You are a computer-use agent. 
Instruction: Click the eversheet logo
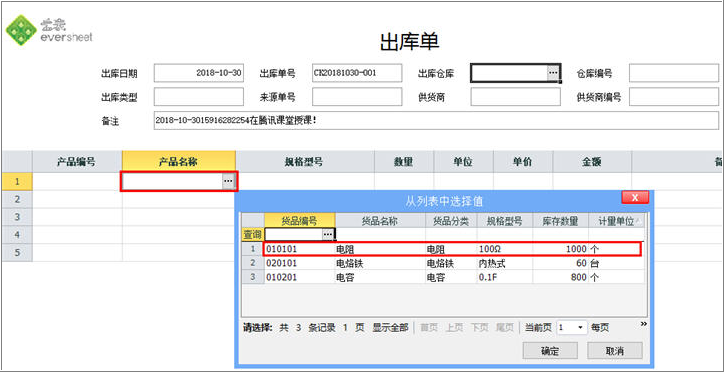coord(49,30)
